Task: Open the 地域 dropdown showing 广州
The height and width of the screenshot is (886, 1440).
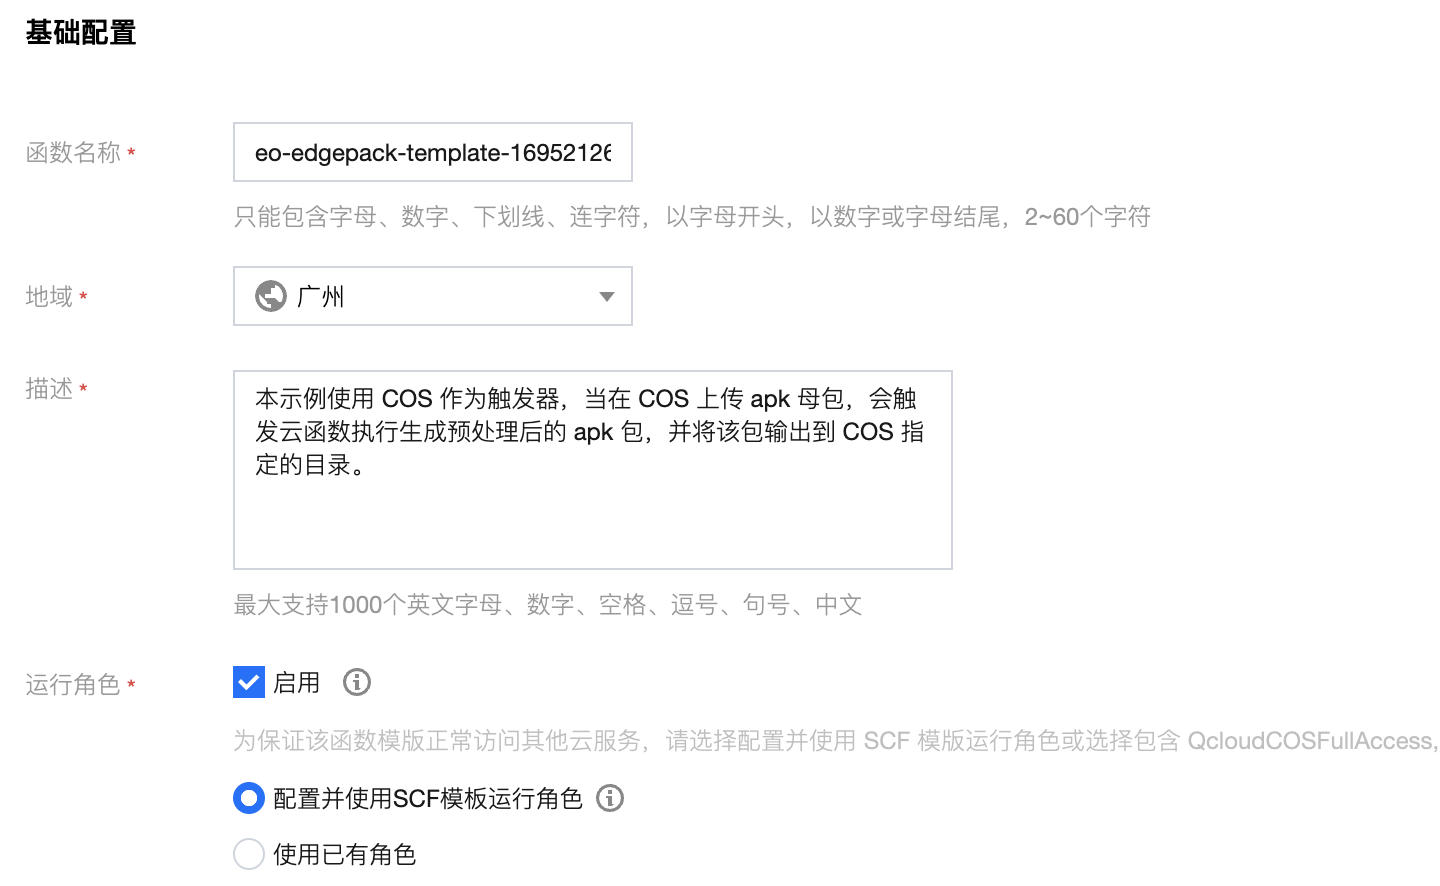Action: 432,296
